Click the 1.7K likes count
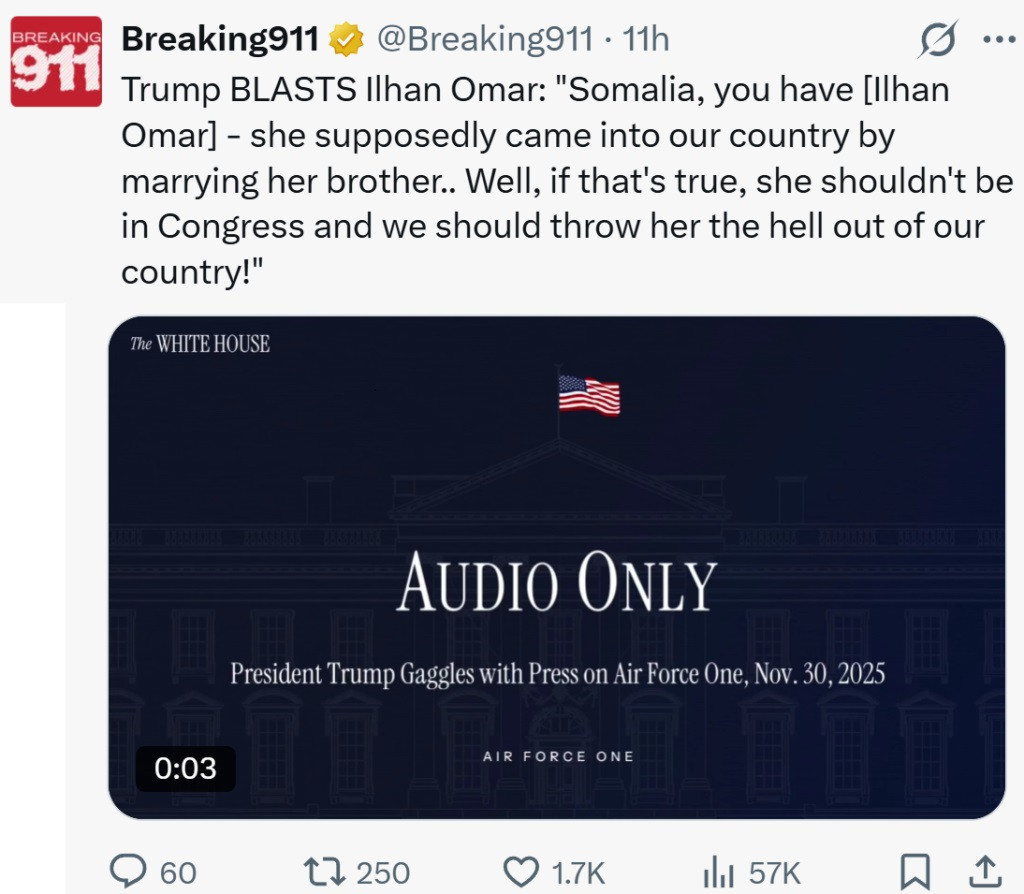This screenshot has width=1024, height=894. (x=580, y=872)
